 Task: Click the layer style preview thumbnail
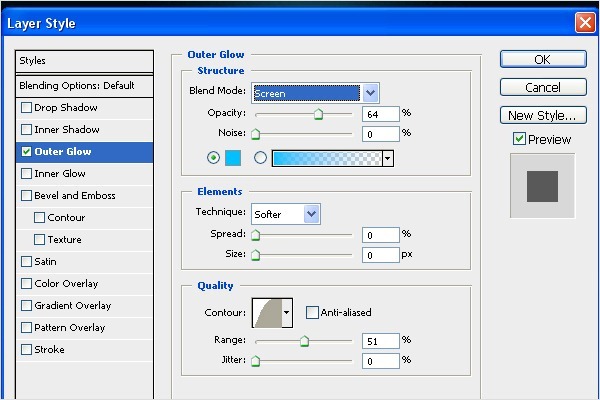[542, 186]
